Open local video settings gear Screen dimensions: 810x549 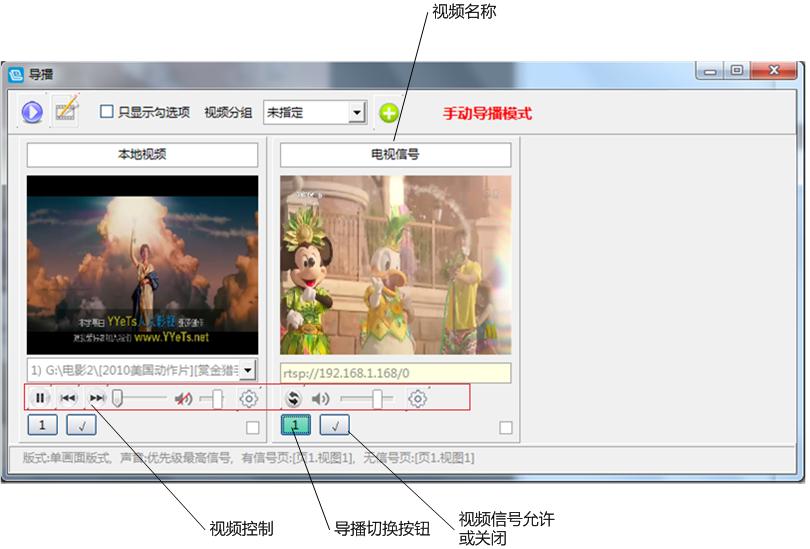[x=248, y=399]
